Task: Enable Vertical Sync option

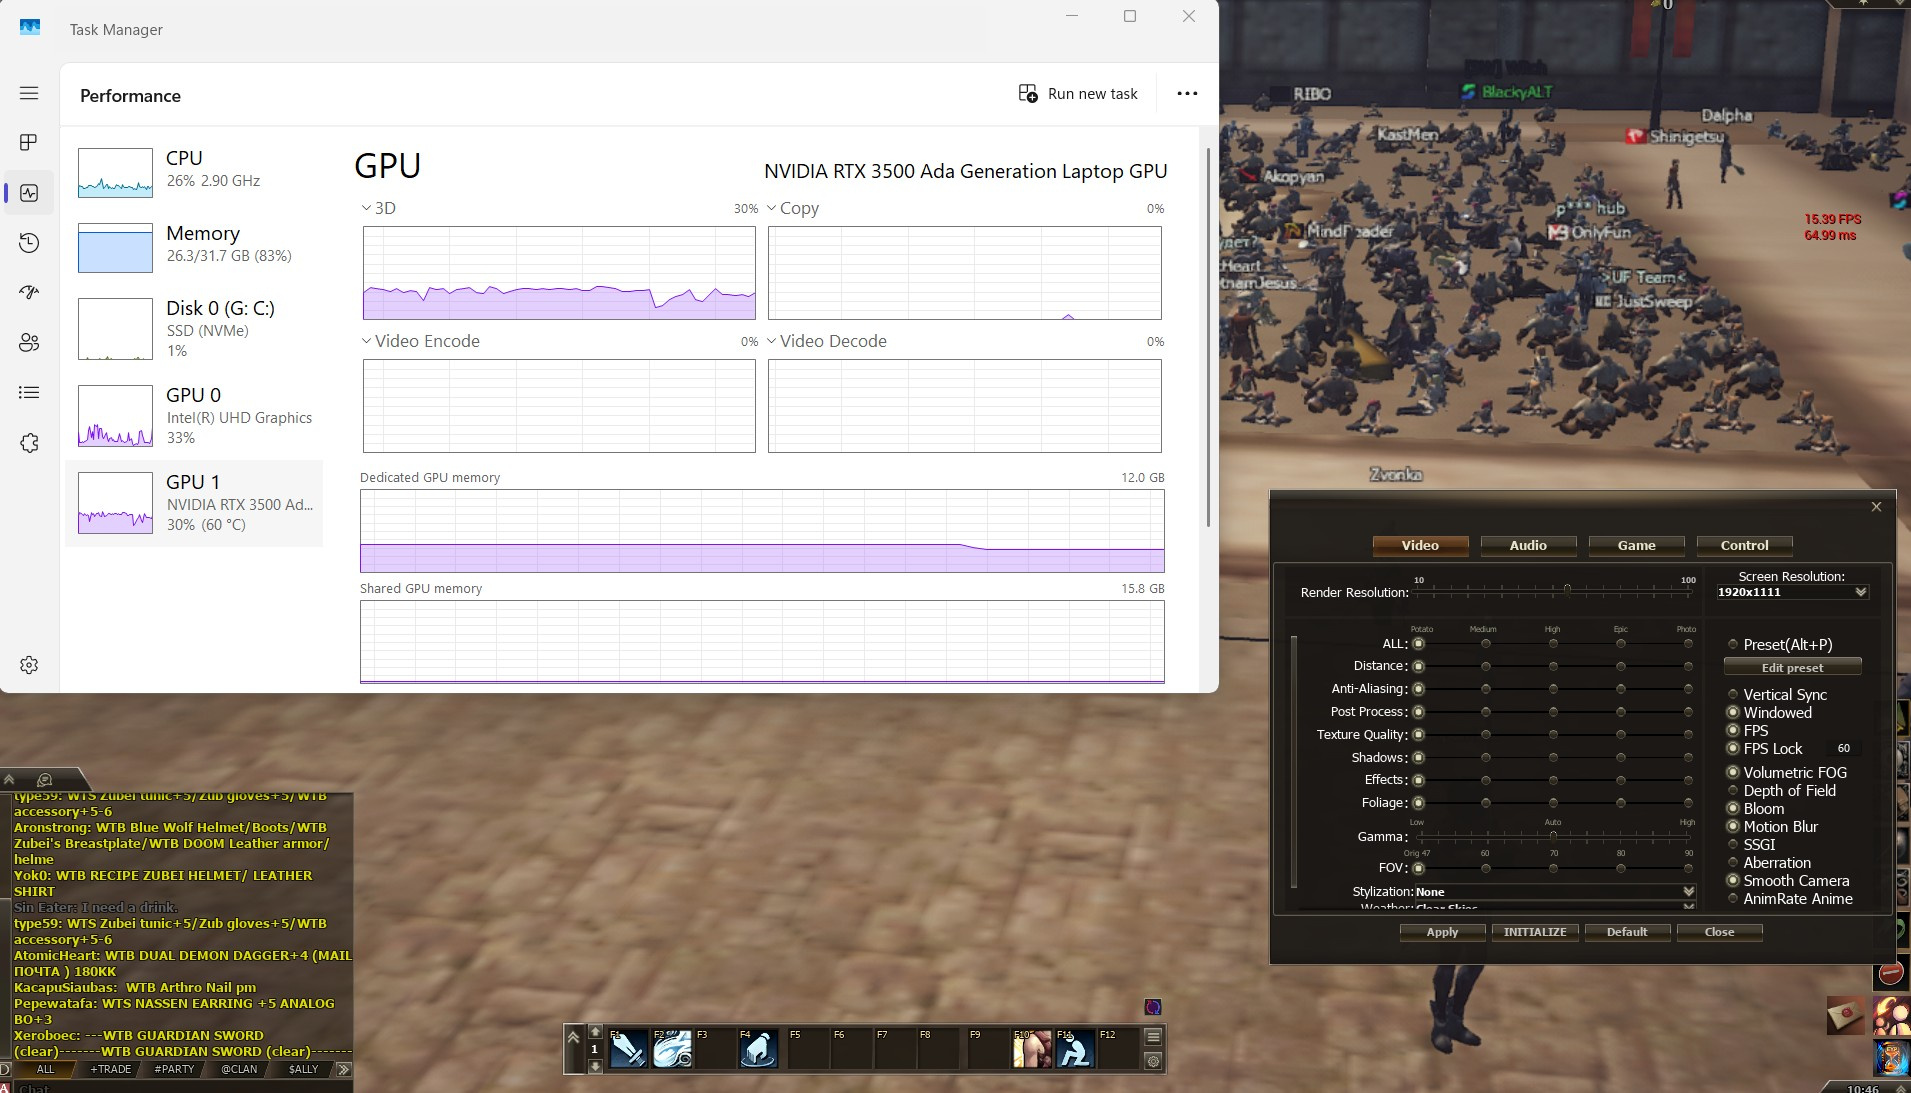Action: pos(1733,695)
